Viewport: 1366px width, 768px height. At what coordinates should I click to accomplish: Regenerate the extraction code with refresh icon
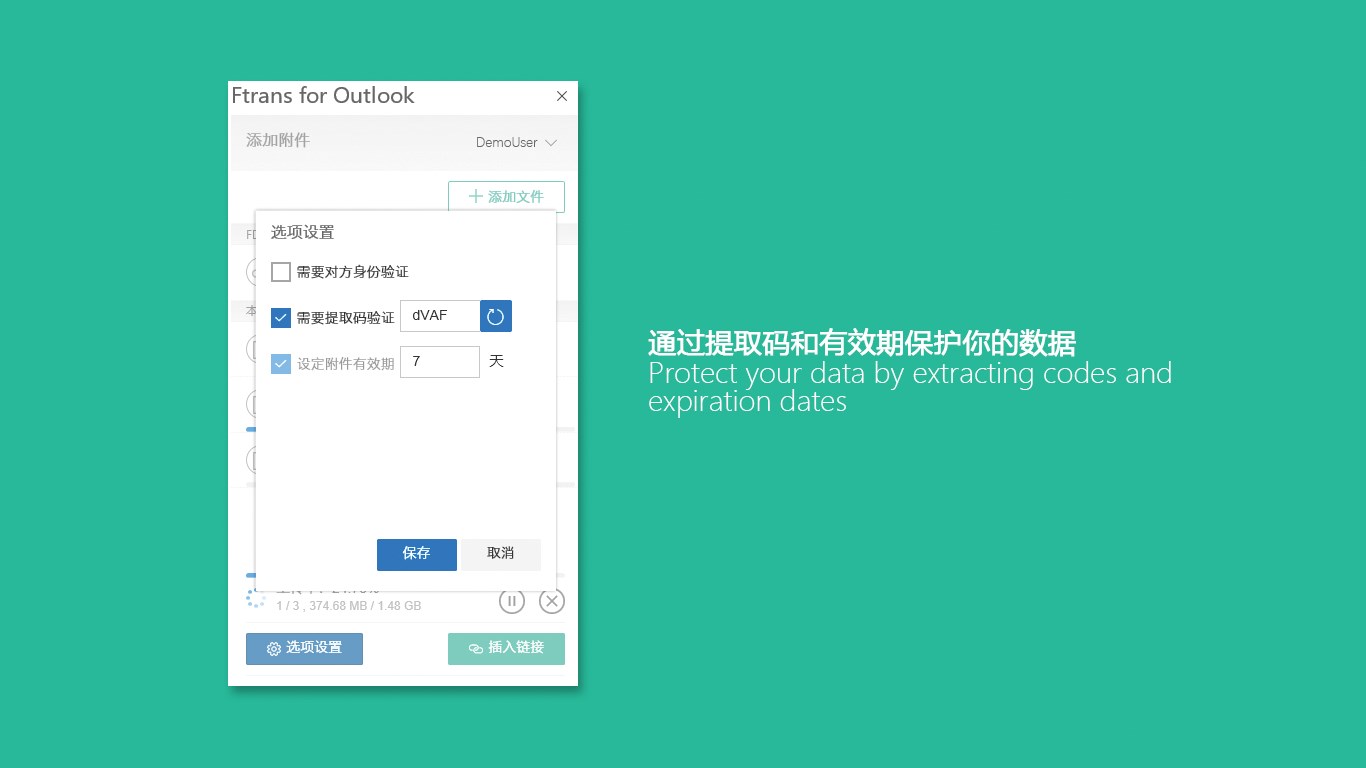[496, 316]
